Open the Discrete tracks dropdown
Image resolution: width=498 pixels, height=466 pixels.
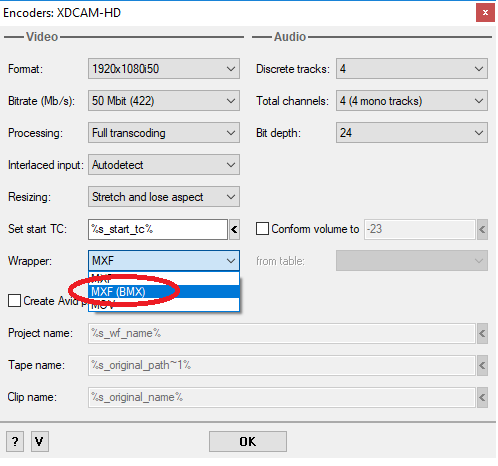[x=412, y=69]
